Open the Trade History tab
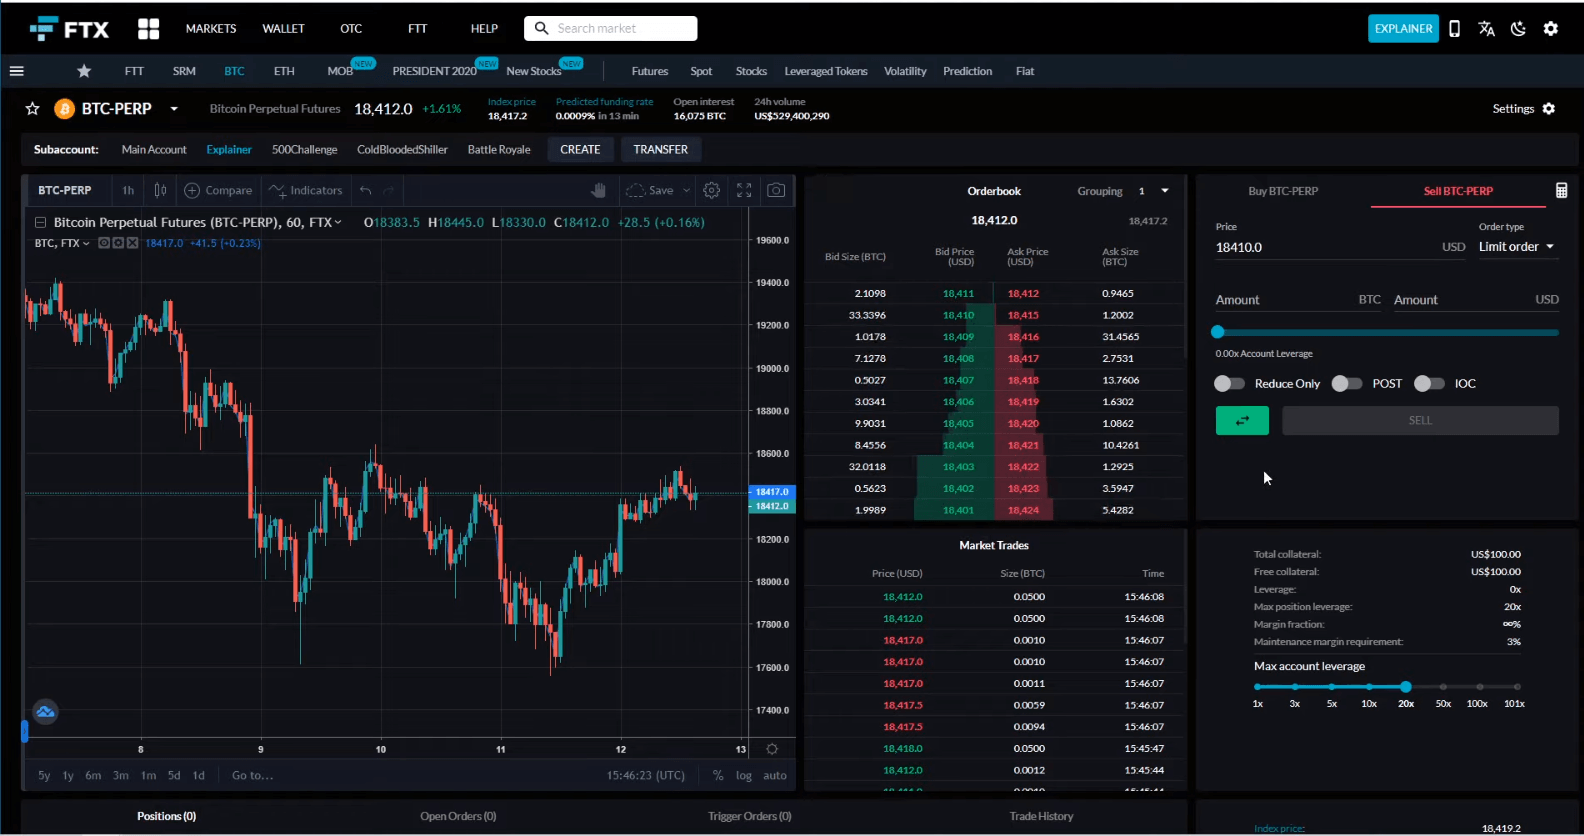The image size is (1584, 836). click(1041, 816)
